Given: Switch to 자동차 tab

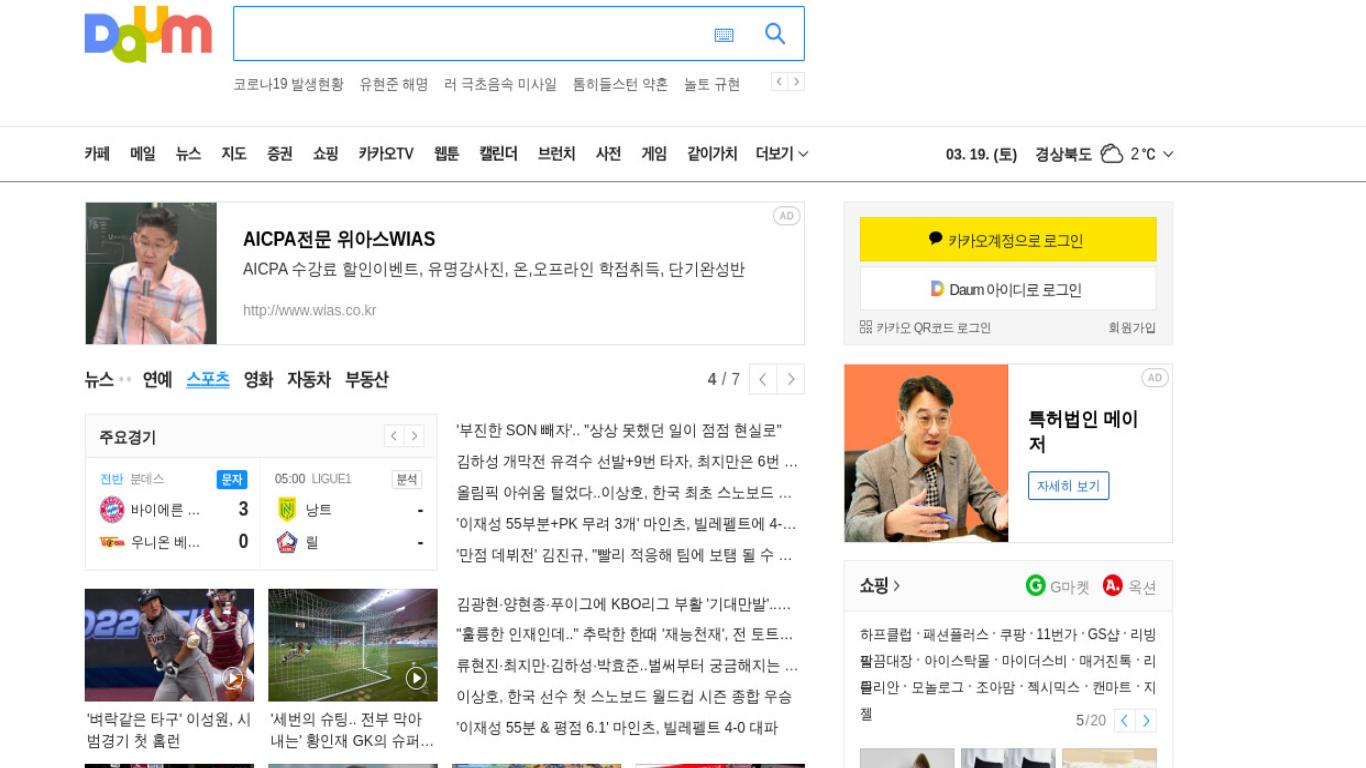Looking at the screenshot, I should [x=309, y=380].
